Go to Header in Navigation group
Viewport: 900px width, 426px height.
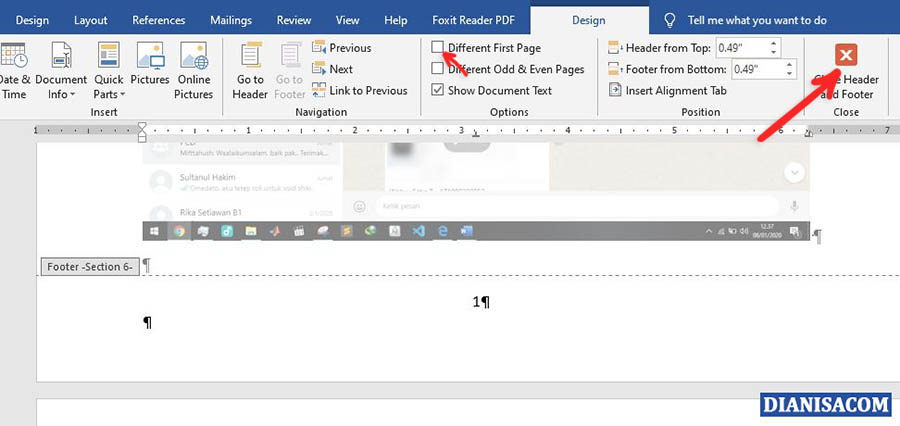[251, 70]
